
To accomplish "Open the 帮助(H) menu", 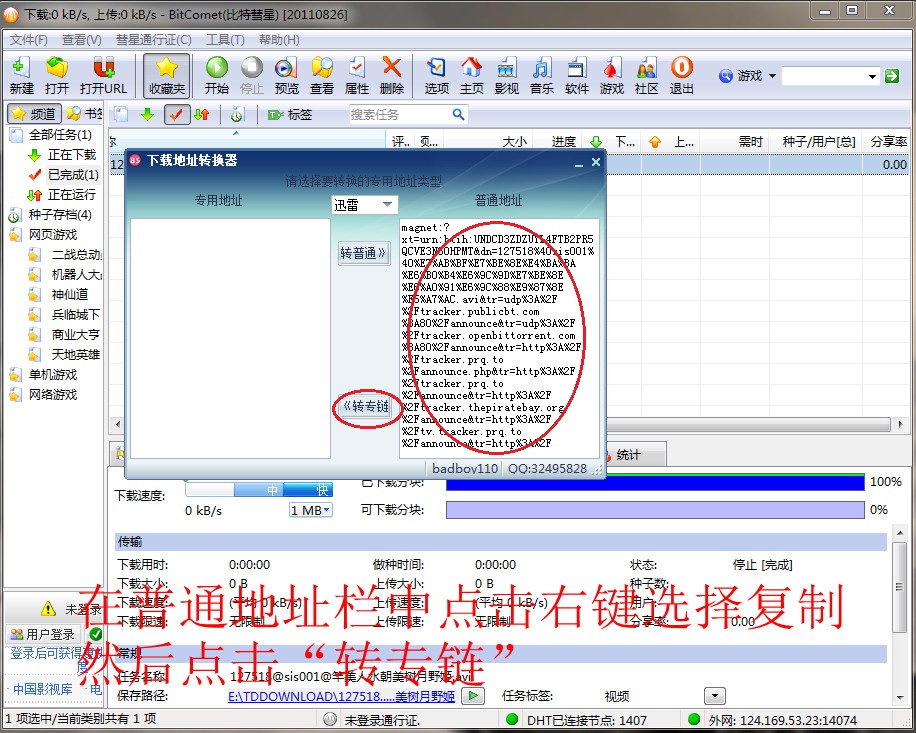I will (x=279, y=40).
